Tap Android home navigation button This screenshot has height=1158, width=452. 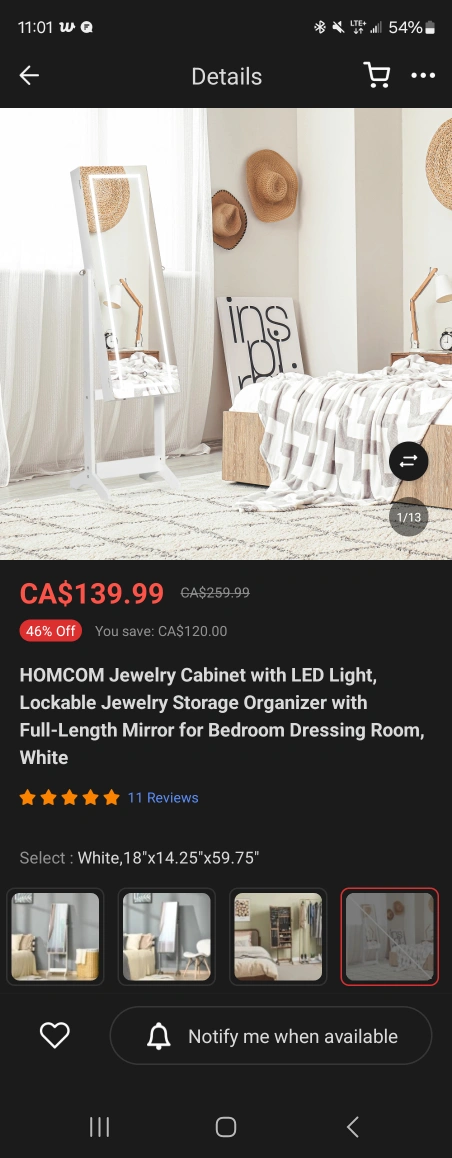(226, 1126)
